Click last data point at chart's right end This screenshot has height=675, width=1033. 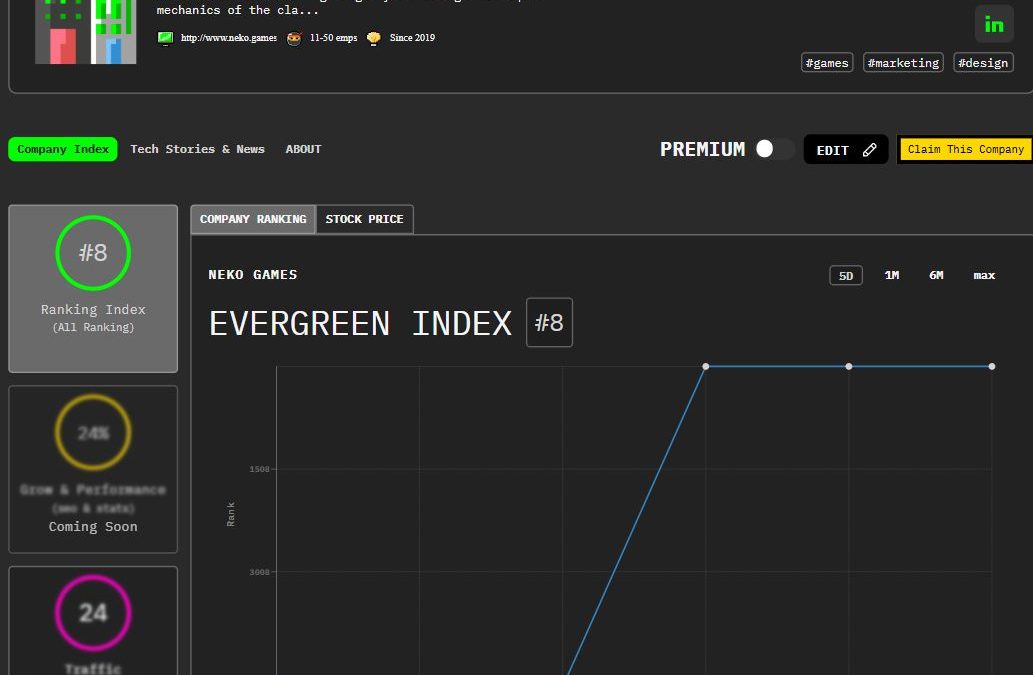pyautogui.click(x=991, y=366)
